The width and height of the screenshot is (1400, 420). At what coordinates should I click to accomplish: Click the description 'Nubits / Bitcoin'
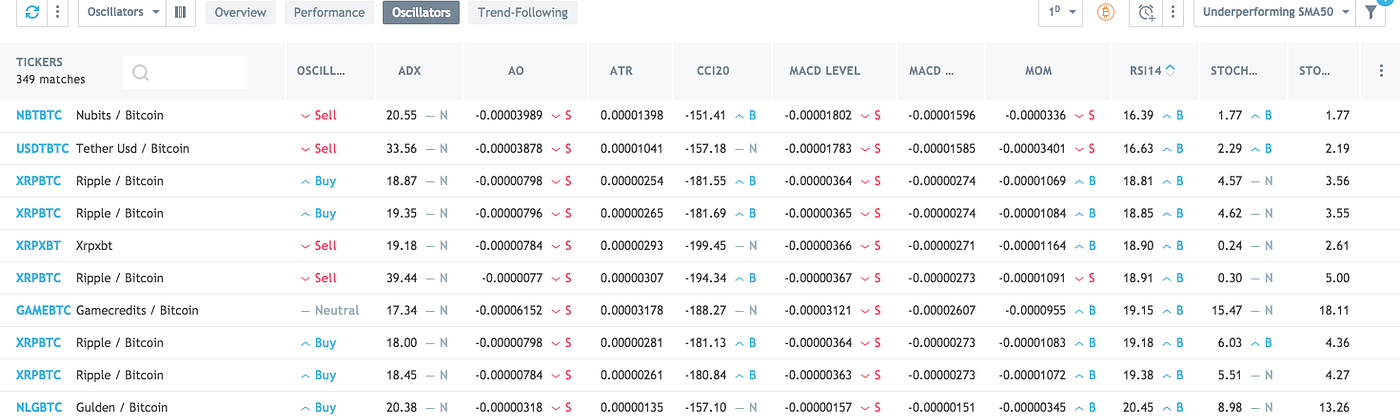click(120, 116)
